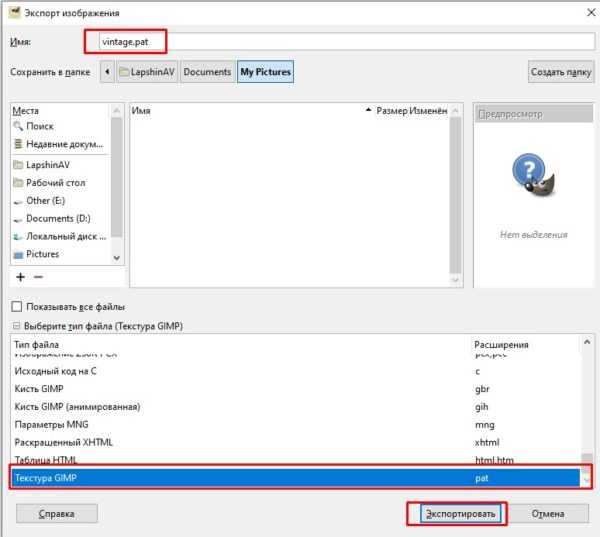Sort files by the Изменён column
The width and height of the screenshot is (600, 537).
429,111
